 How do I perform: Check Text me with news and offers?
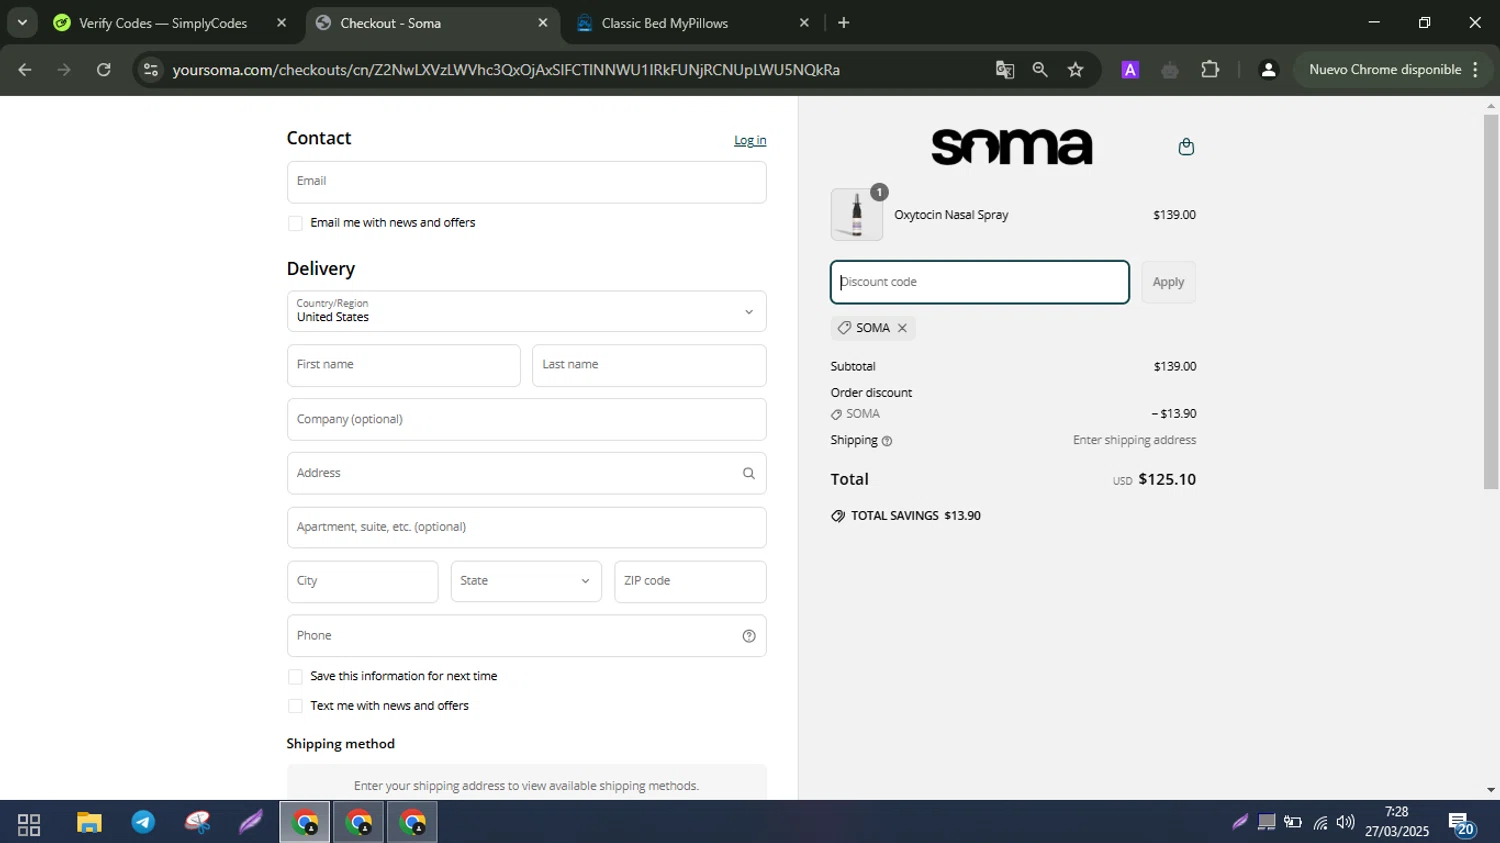[295, 706]
